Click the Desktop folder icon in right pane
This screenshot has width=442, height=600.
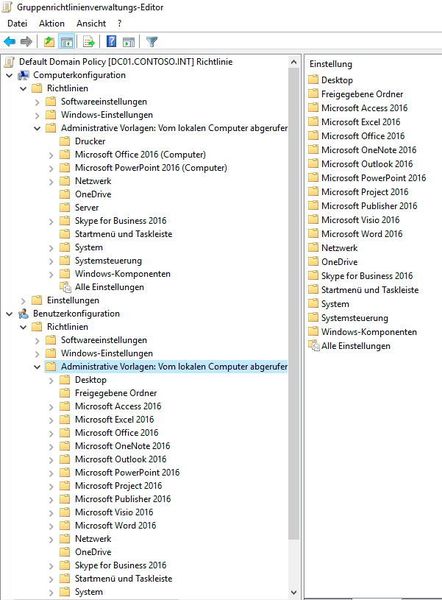pos(313,80)
